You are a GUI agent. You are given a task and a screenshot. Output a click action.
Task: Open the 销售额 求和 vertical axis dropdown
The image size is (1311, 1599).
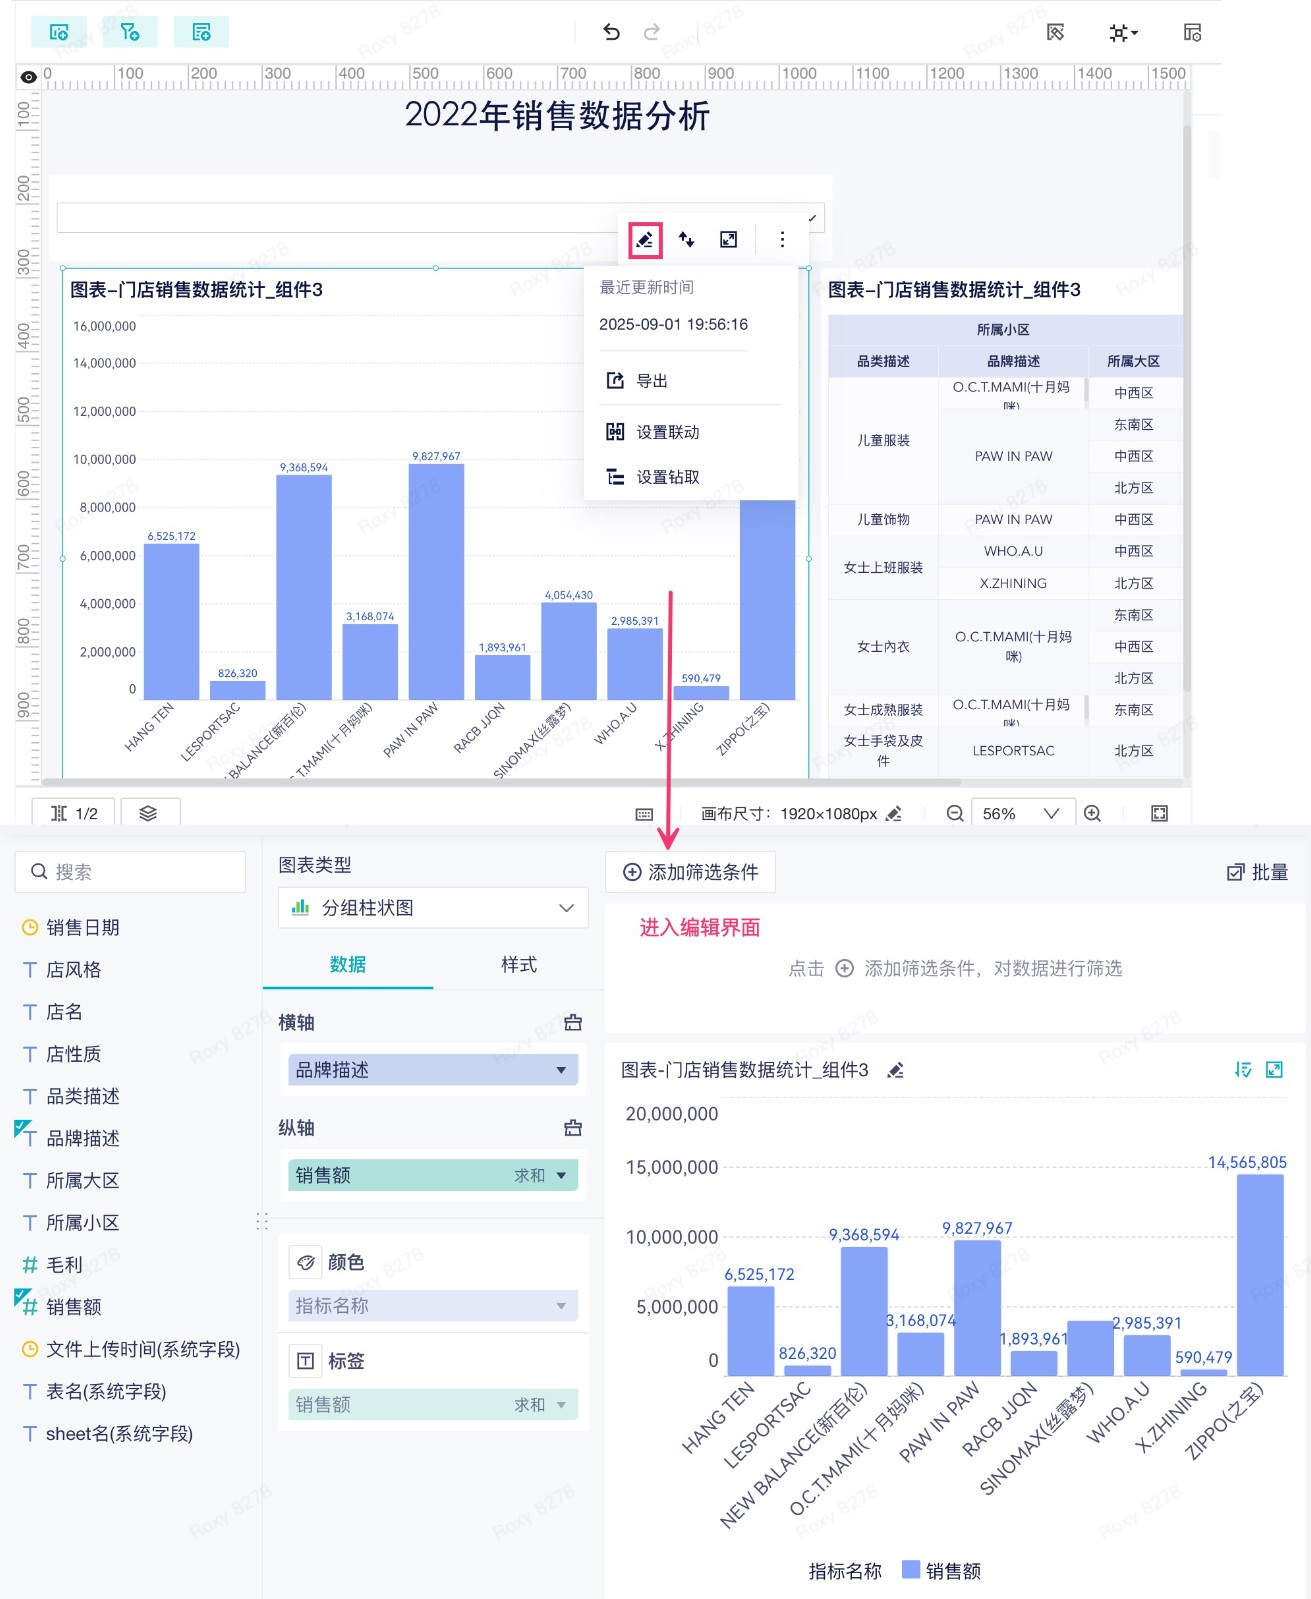click(433, 1175)
